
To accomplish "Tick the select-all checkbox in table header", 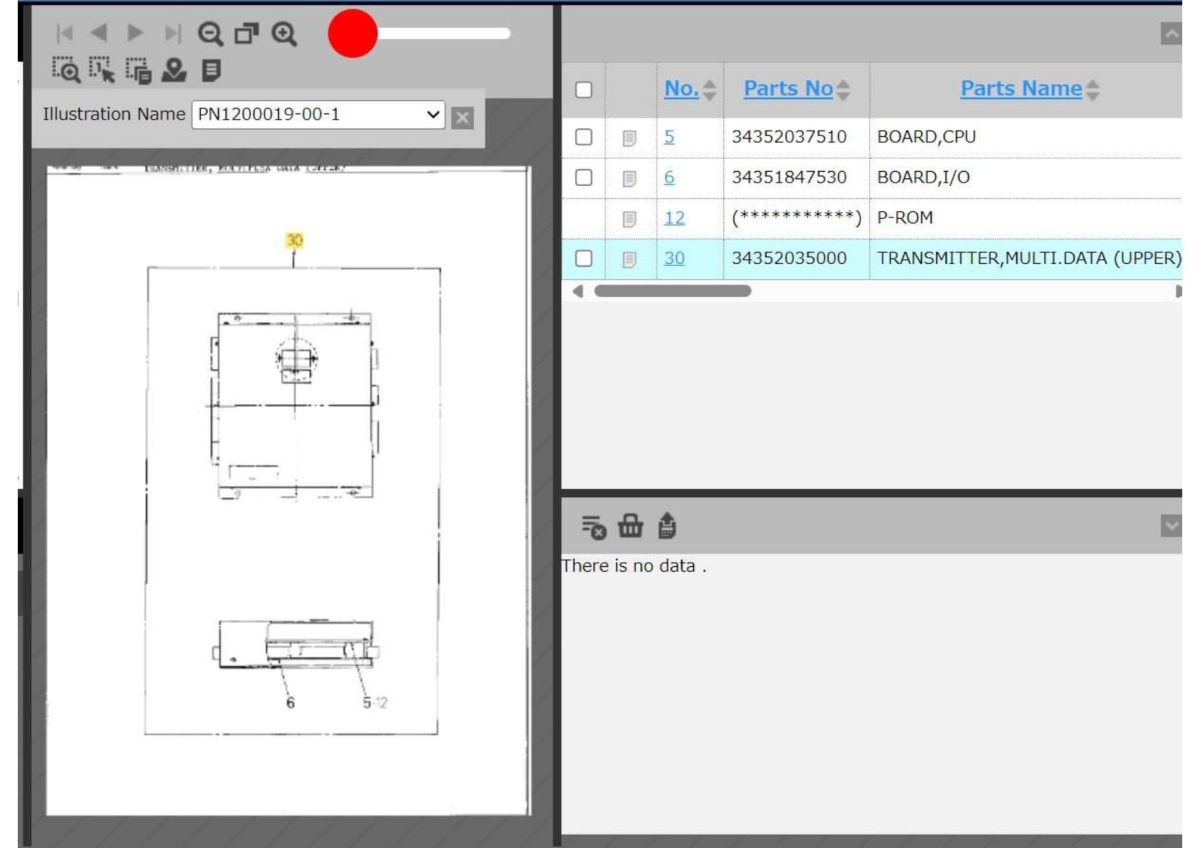I will tap(584, 90).
